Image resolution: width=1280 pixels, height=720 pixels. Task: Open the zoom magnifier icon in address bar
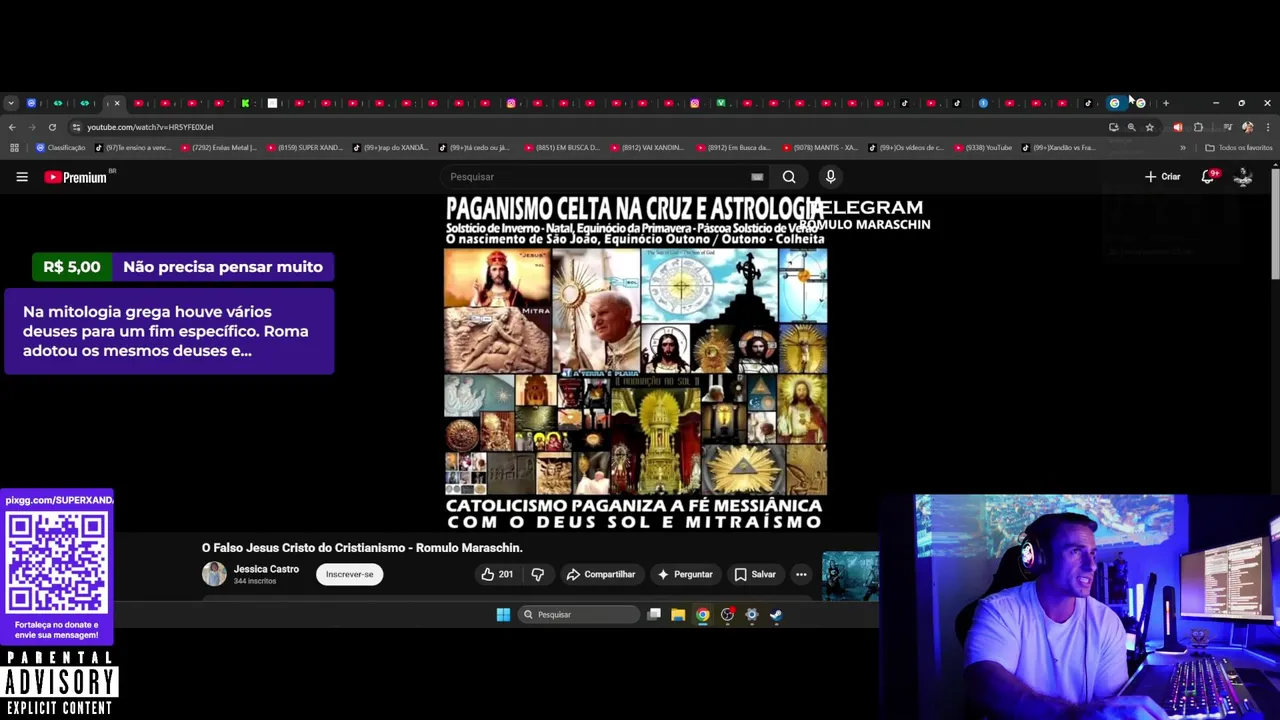pyautogui.click(x=1131, y=127)
